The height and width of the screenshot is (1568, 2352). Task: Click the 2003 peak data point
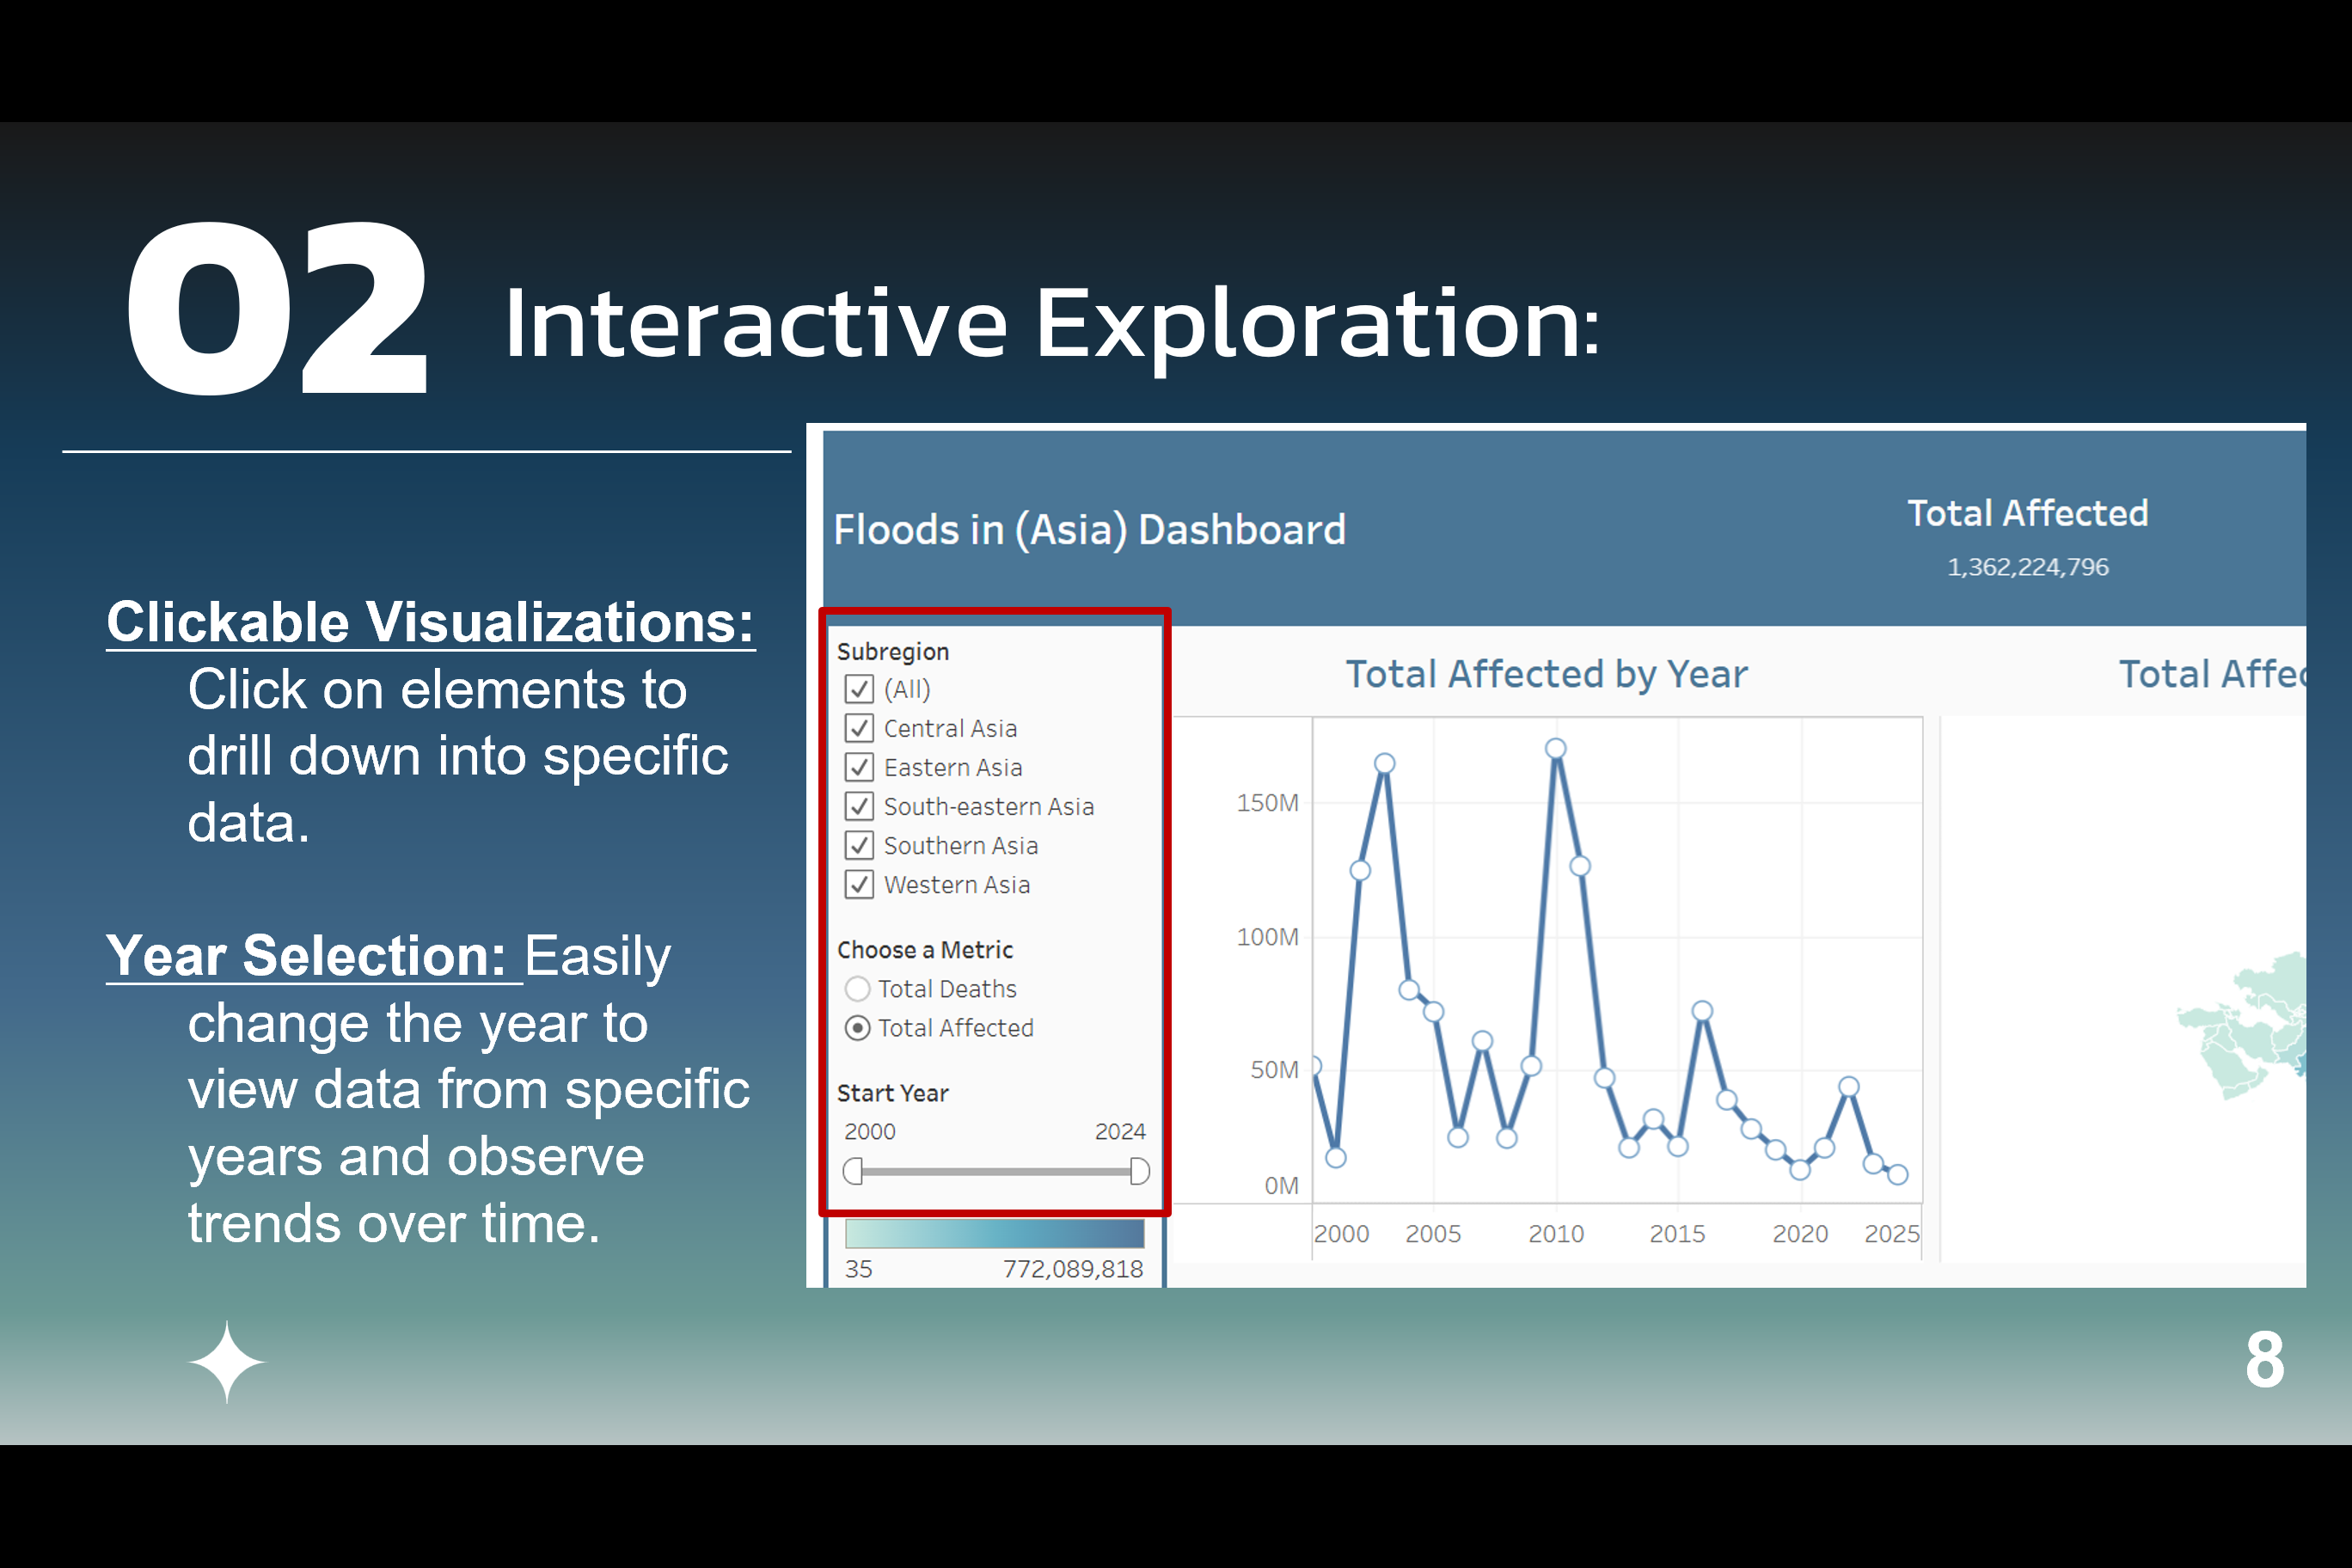point(1384,763)
